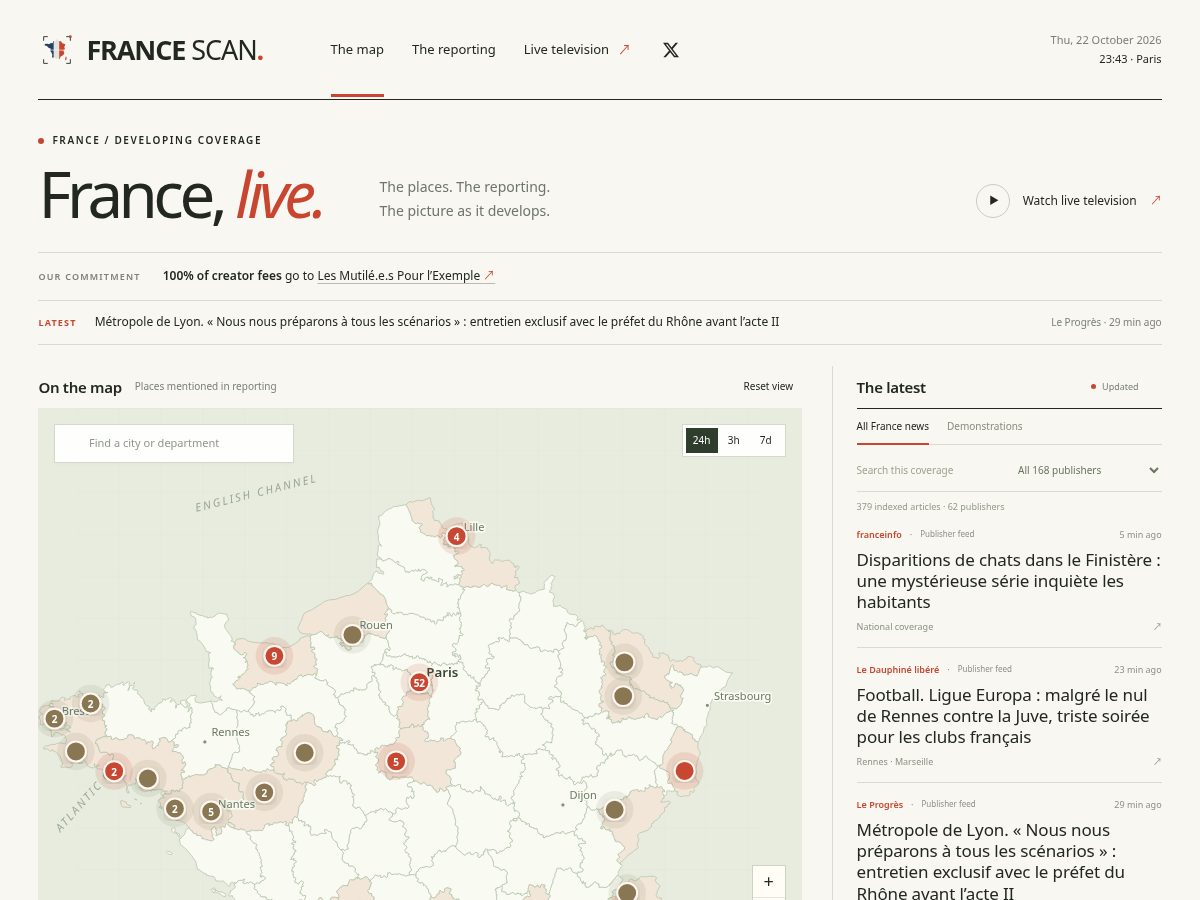This screenshot has width=1200, height=900.
Task: Click external arrow on franceinfo article
Action: coord(1157,627)
